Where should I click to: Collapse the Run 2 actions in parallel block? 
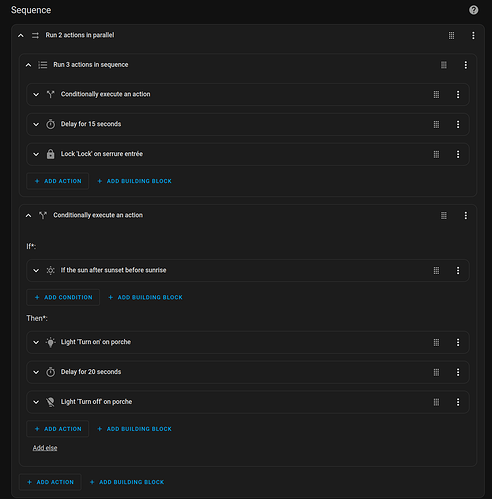pos(21,35)
